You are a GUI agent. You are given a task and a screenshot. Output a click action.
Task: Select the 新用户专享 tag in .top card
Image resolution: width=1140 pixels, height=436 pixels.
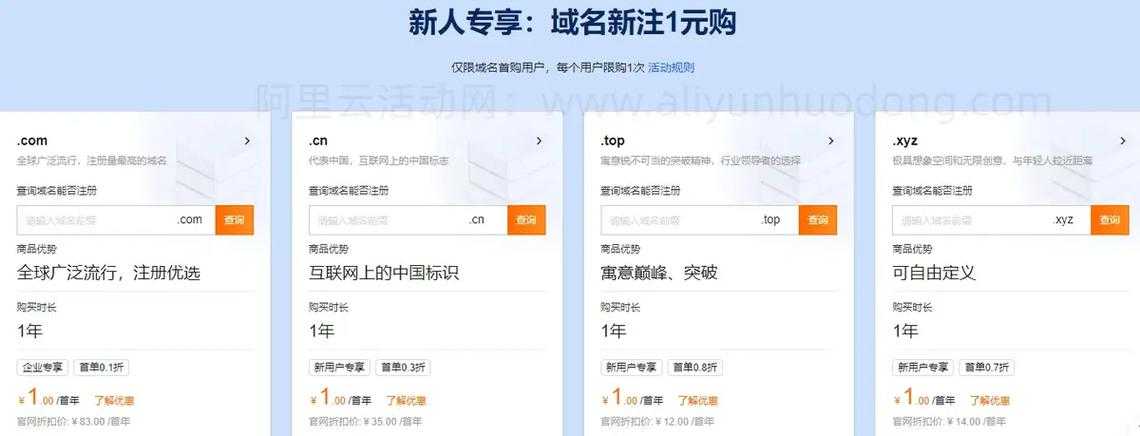click(x=631, y=367)
